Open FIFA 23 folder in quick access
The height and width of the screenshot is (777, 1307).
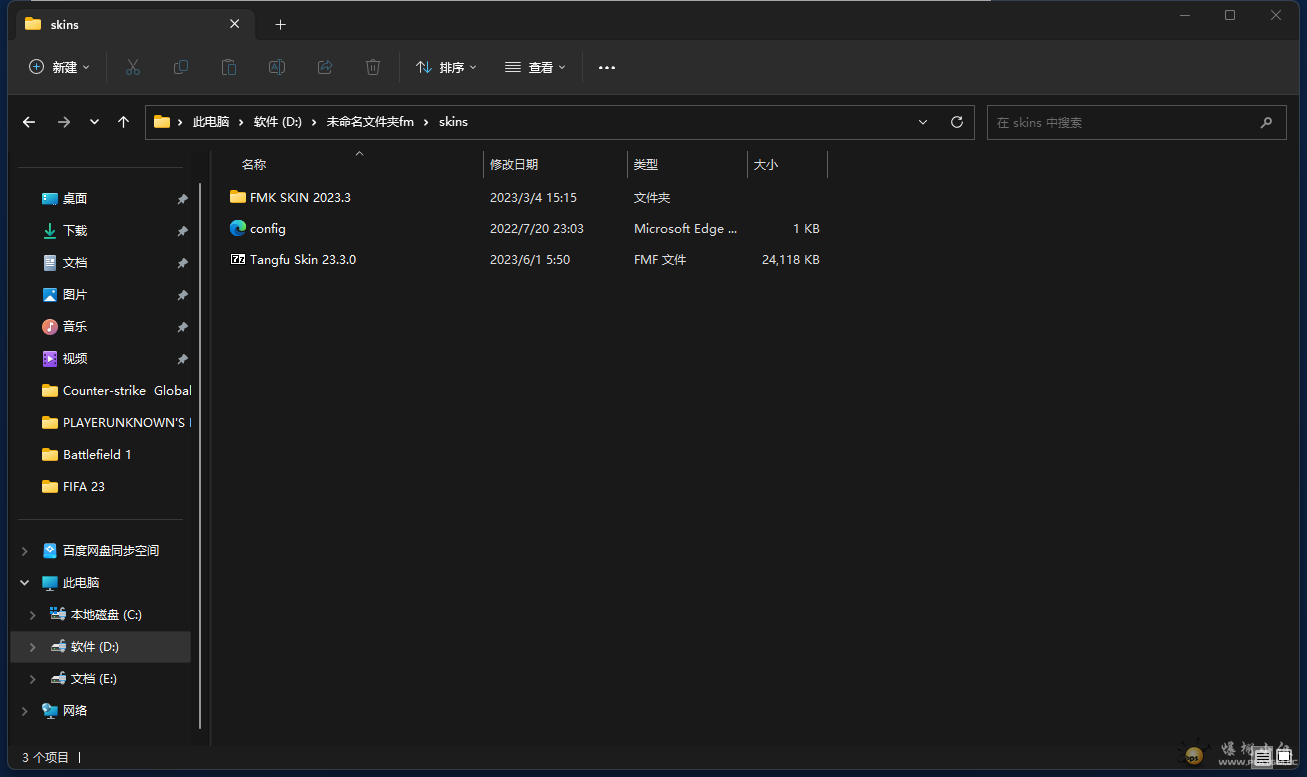(84, 487)
